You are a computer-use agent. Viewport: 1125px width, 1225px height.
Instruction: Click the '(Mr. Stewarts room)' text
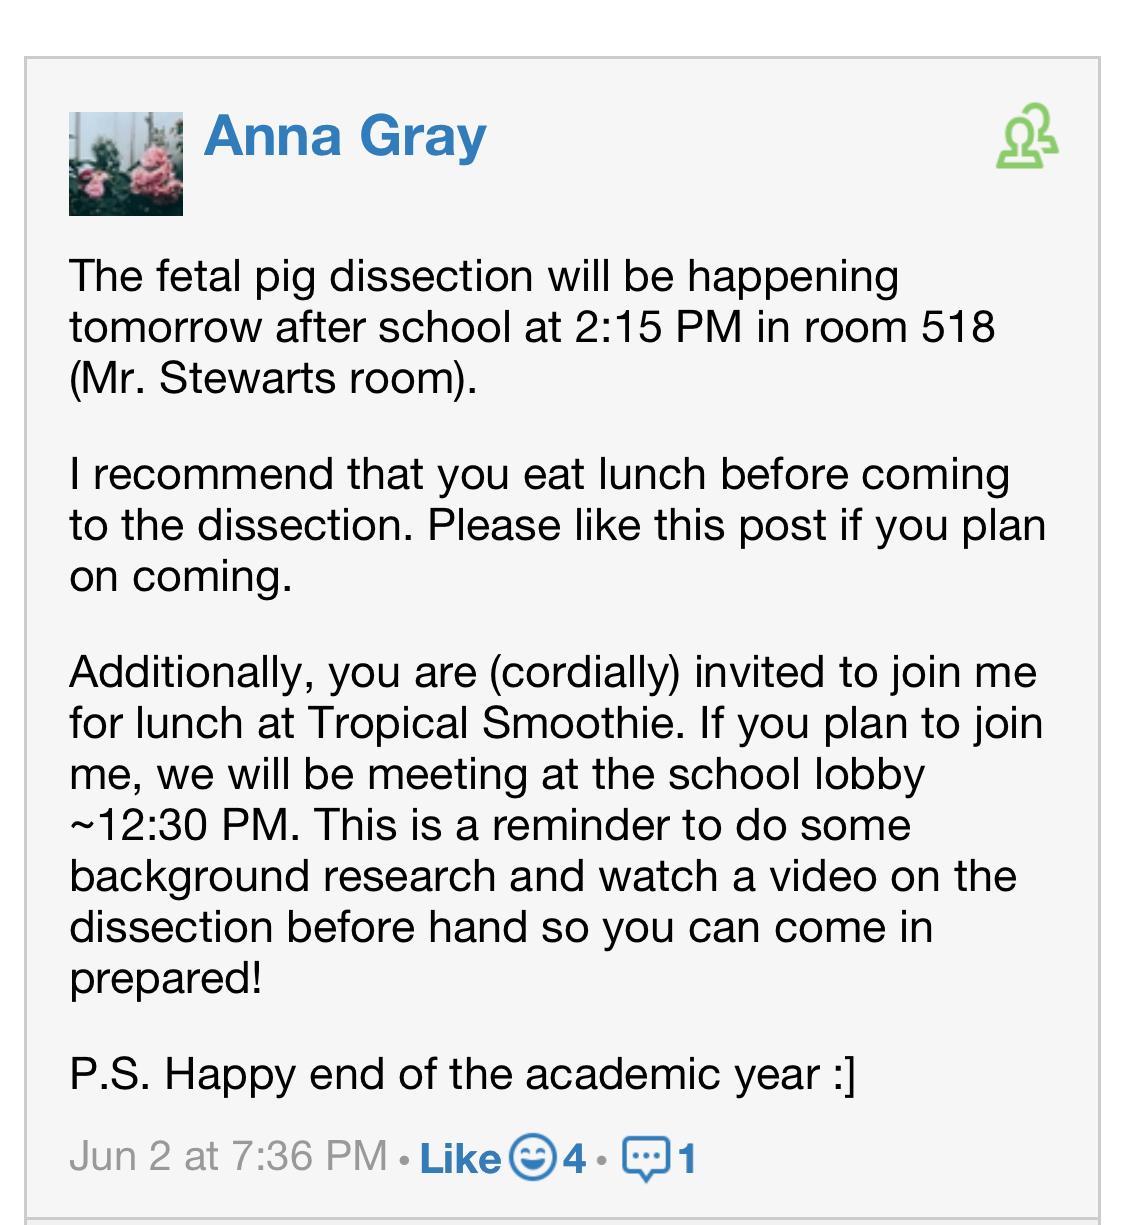[x=272, y=378]
